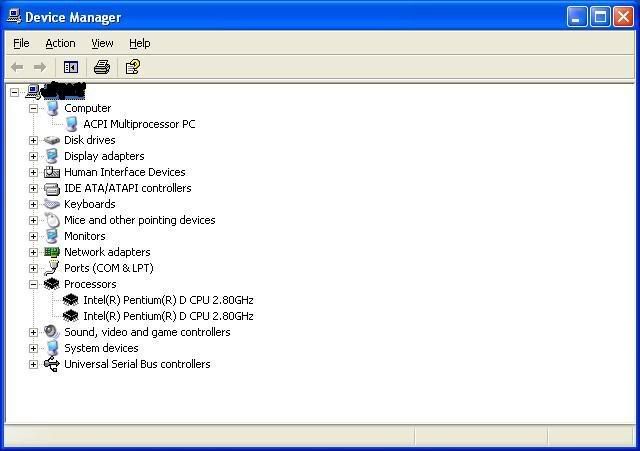Collapse the Computer category
The width and height of the screenshot is (640, 451).
pyautogui.click(x=33, y=108)
